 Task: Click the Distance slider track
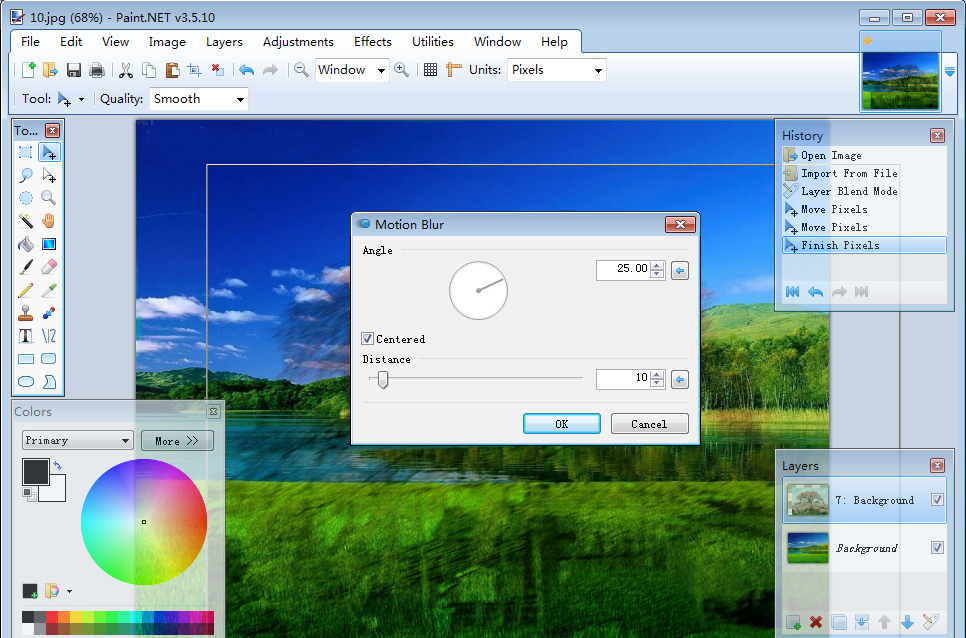pos(480,379)
